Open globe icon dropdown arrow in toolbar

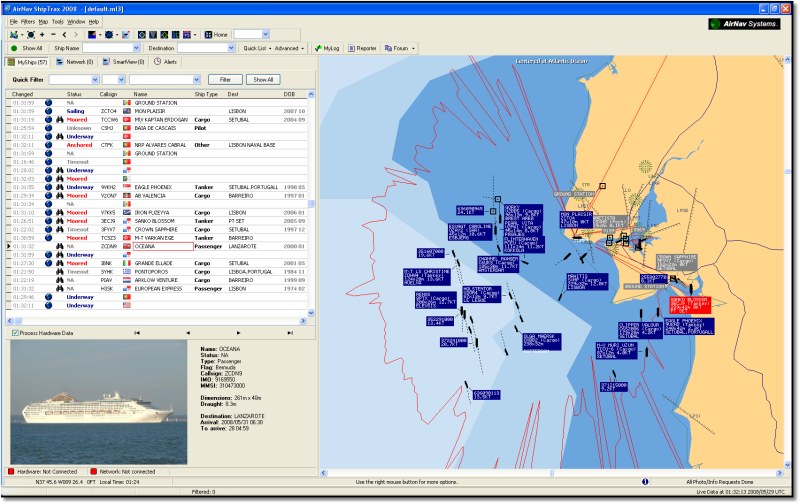(x=117, y=35)
